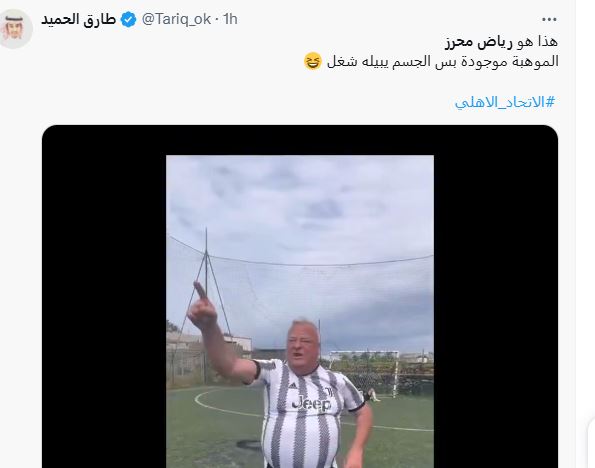
Task: Click the Jeep logo on the jersey
Action: click(311, 403)
